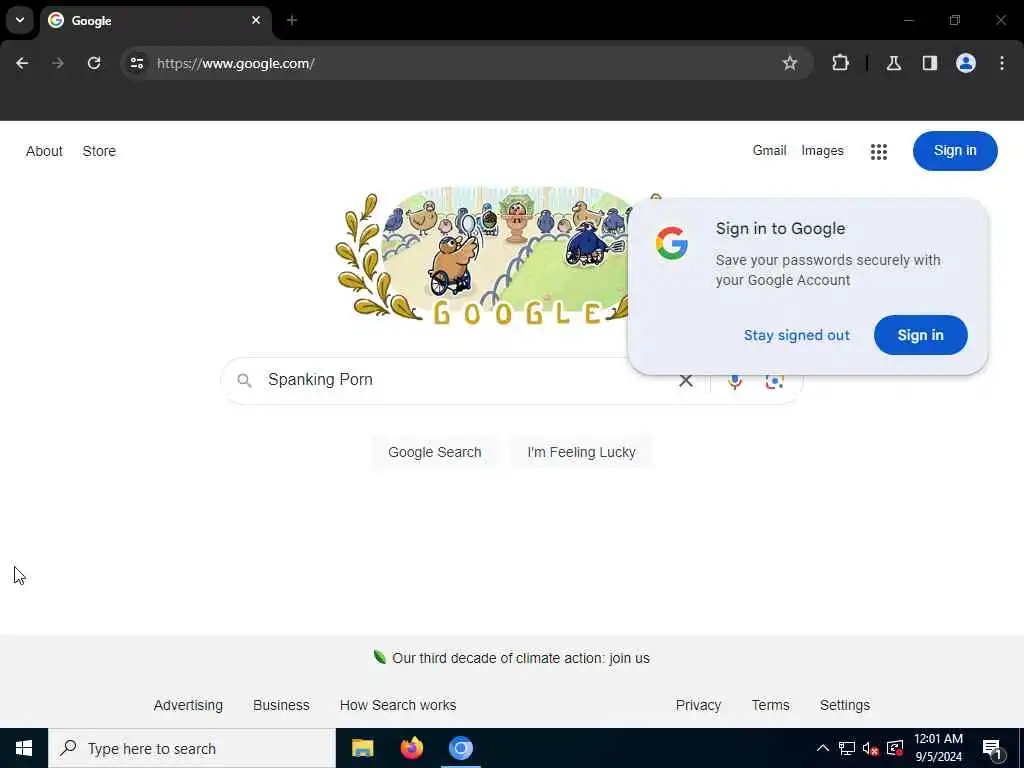Open How Search works link
The width and height of the screenshot is (1024, 768).
click(x=398, y=705)
